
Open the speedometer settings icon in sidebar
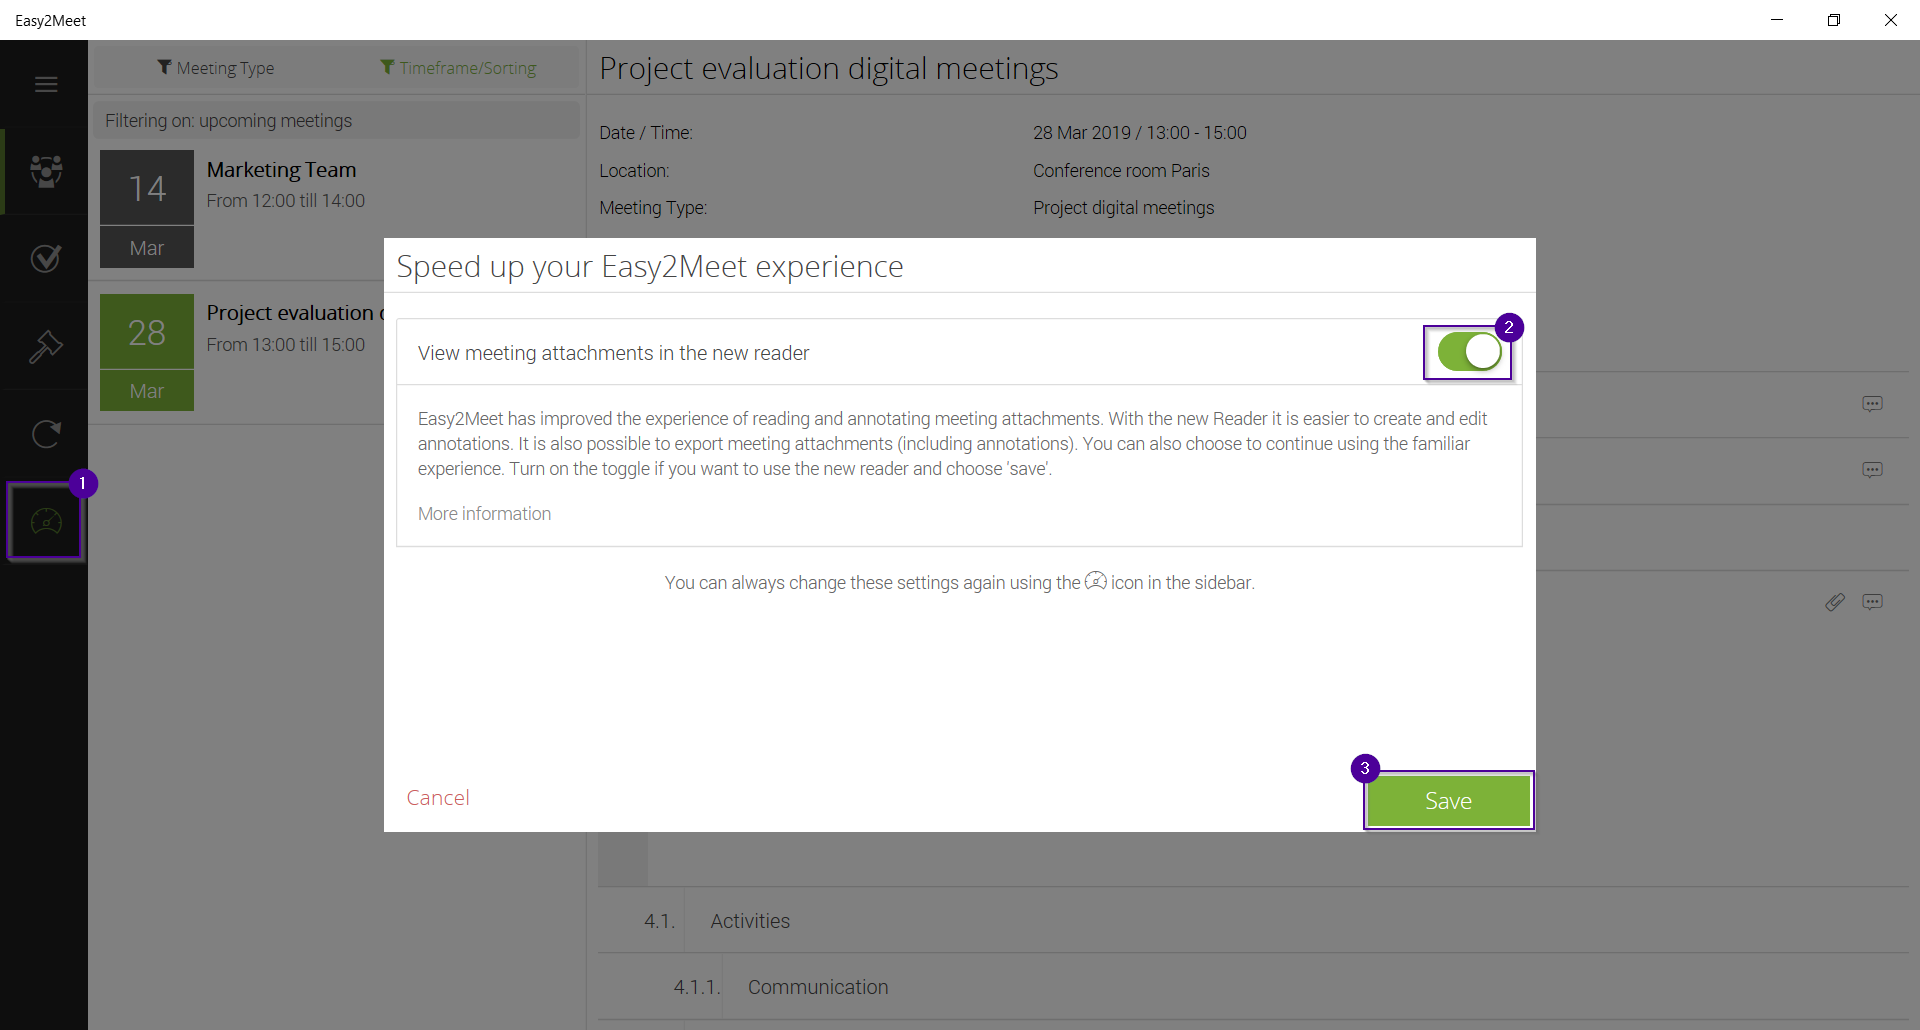[x=46, y=521]
